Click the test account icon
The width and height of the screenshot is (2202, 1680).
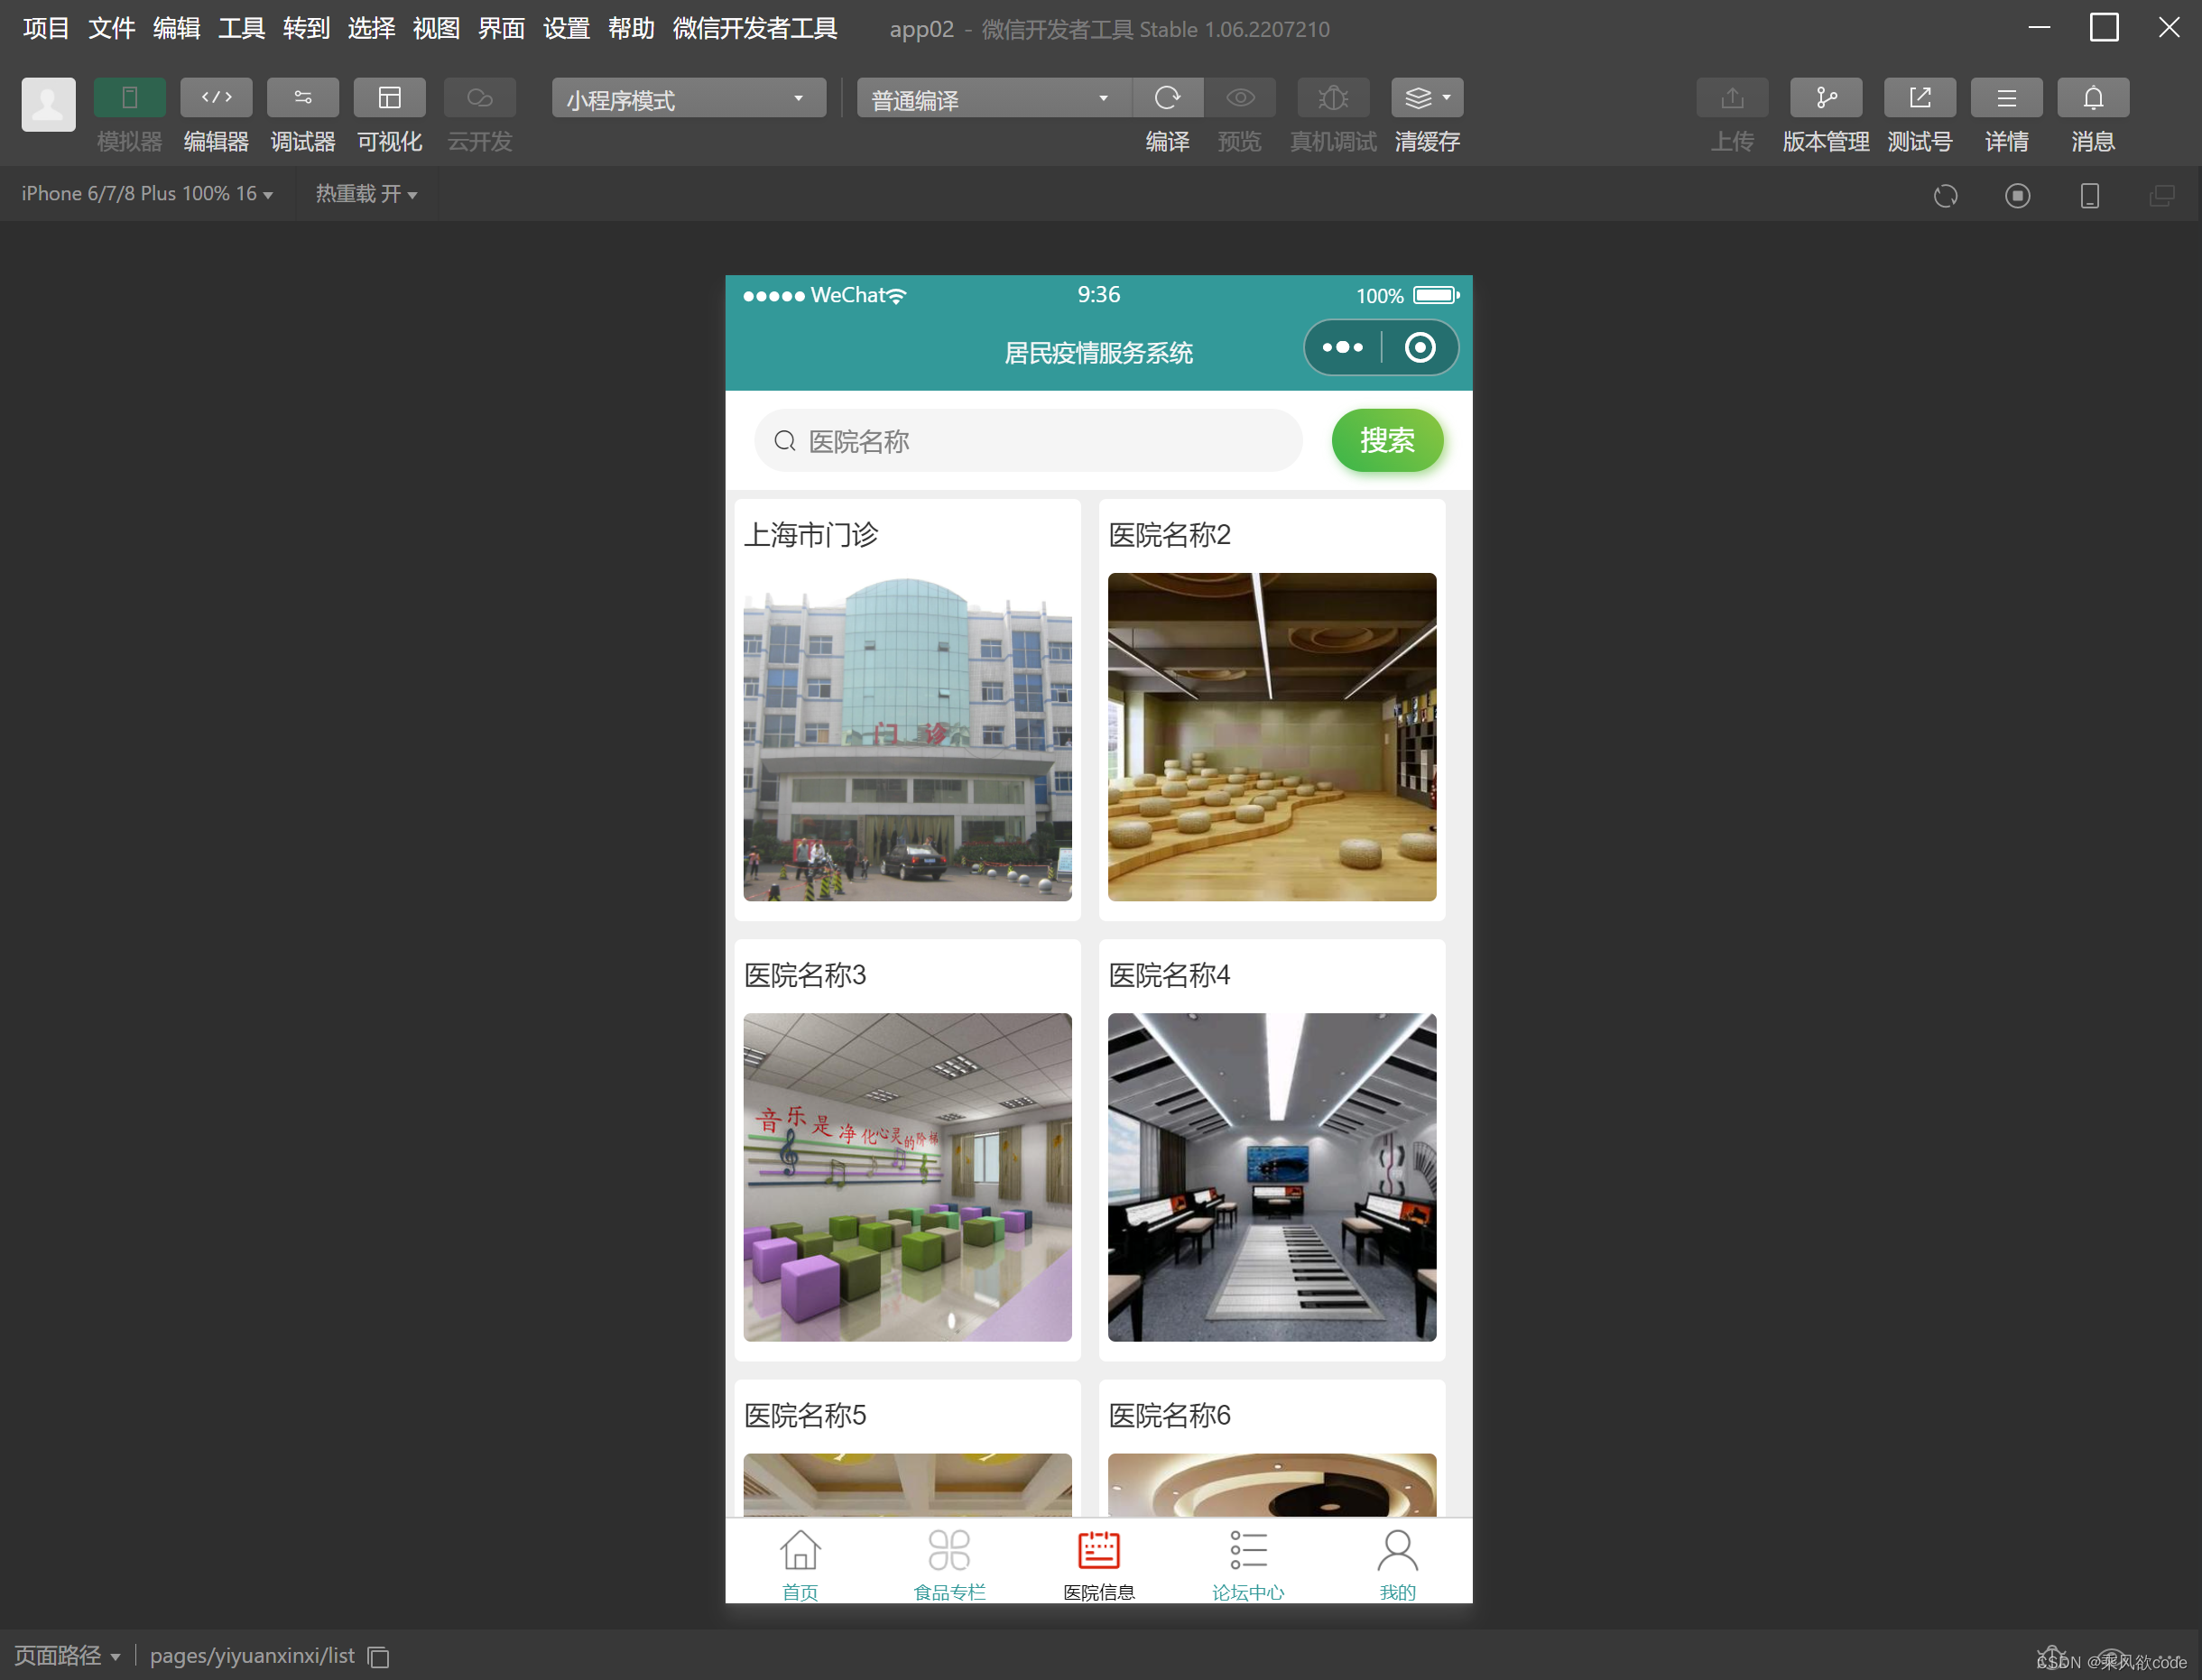[x=1919, y=98]
